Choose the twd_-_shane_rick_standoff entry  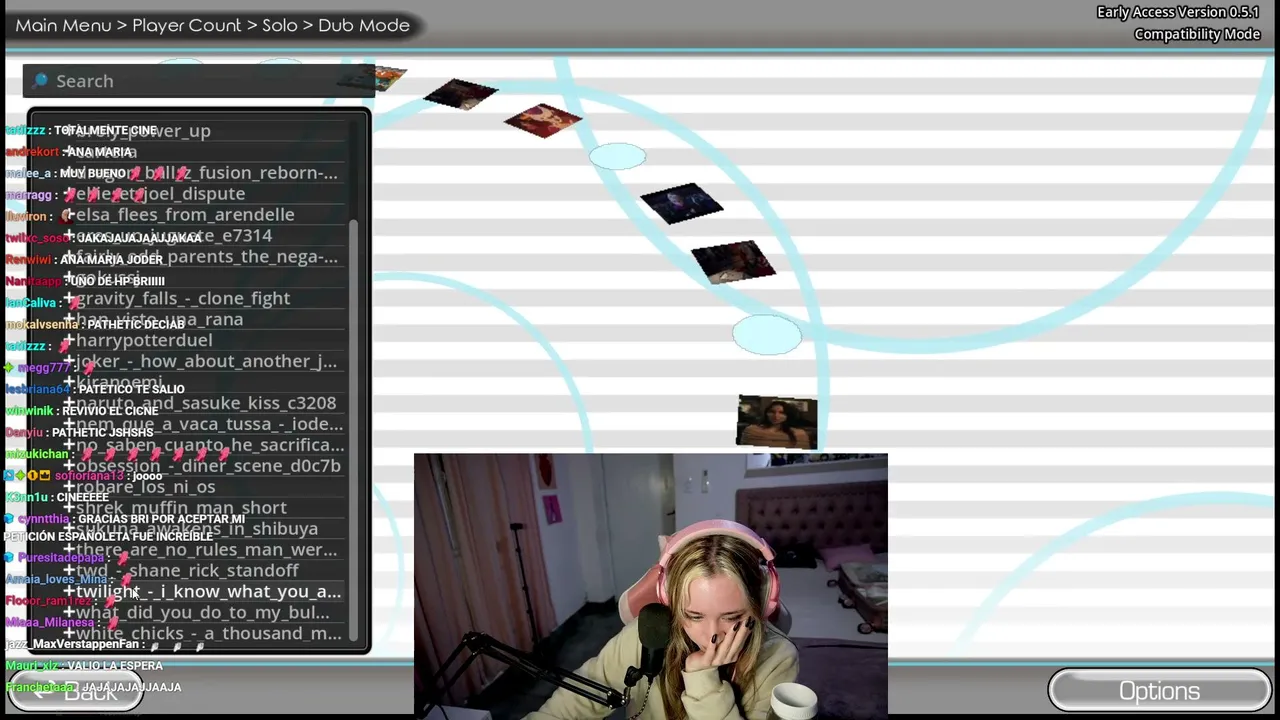[203, 571]
